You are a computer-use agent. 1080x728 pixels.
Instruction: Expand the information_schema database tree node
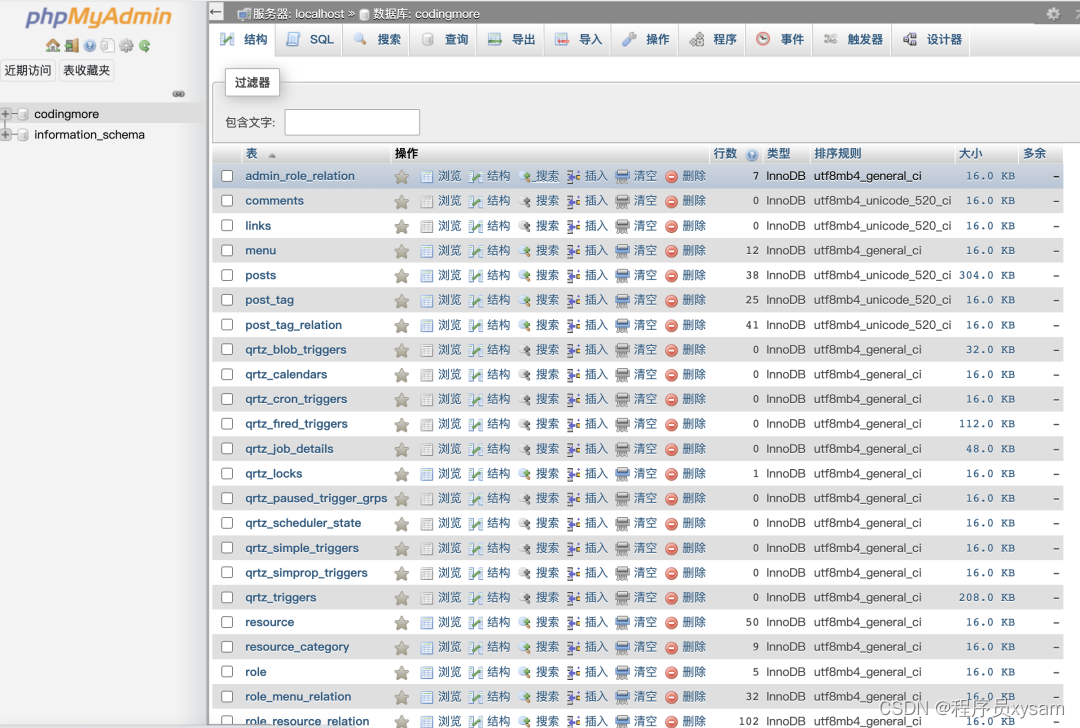coord(6,134)
